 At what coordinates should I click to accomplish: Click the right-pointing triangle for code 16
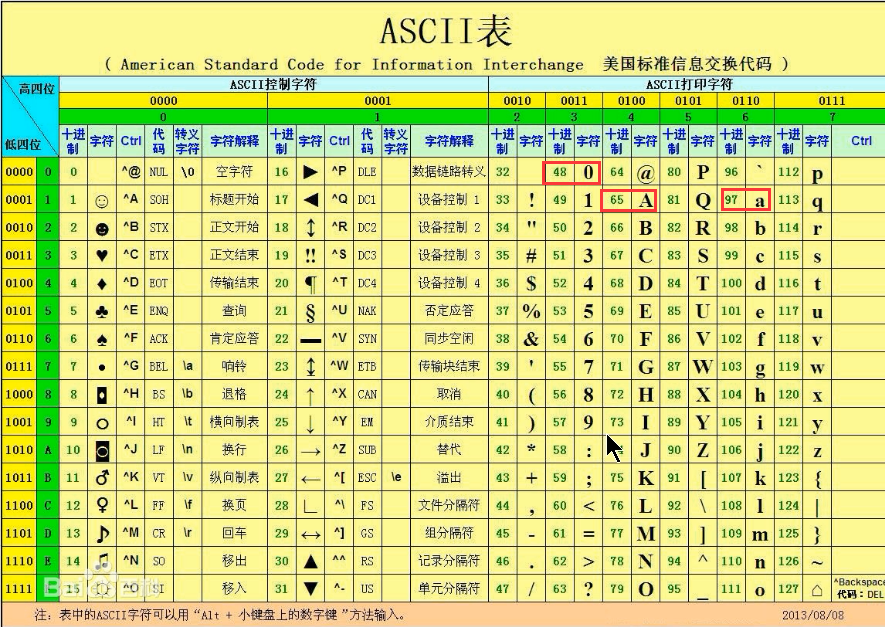pyautogui.click(x=310, y=172)
